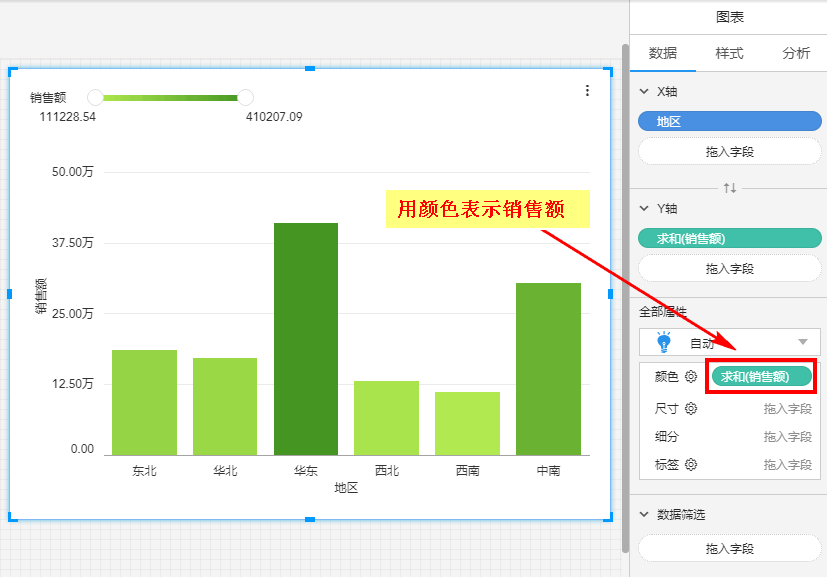Collapse the Y轴 section

coord(643,208)
